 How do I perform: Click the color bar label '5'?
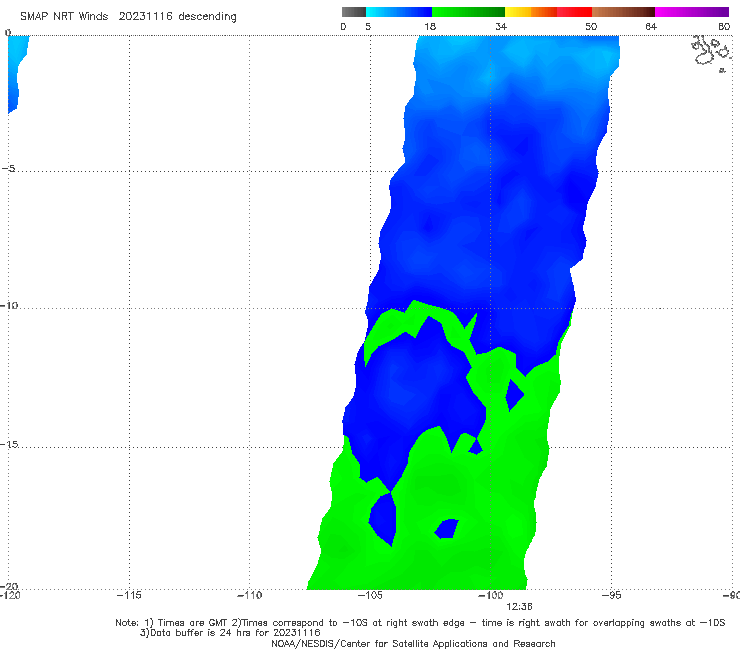click(368, 27)
